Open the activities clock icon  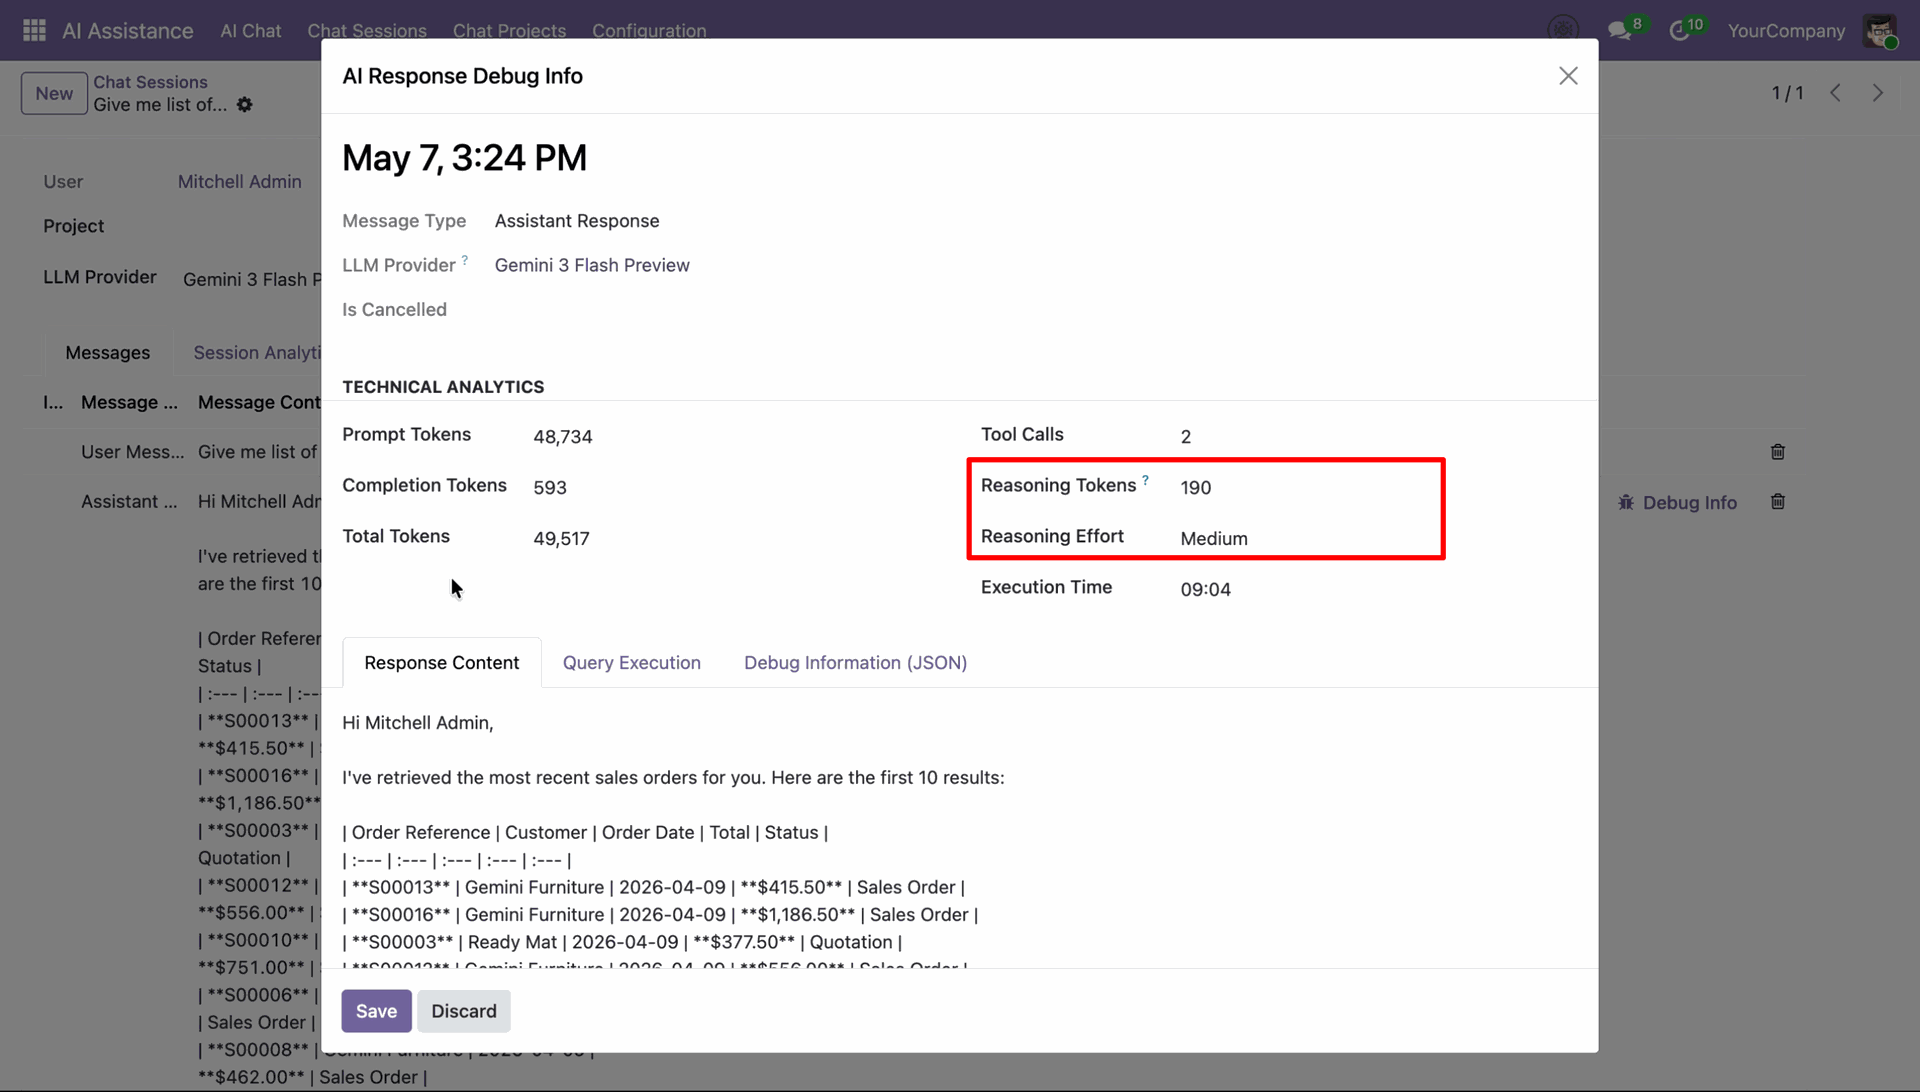pos(1679,31)
